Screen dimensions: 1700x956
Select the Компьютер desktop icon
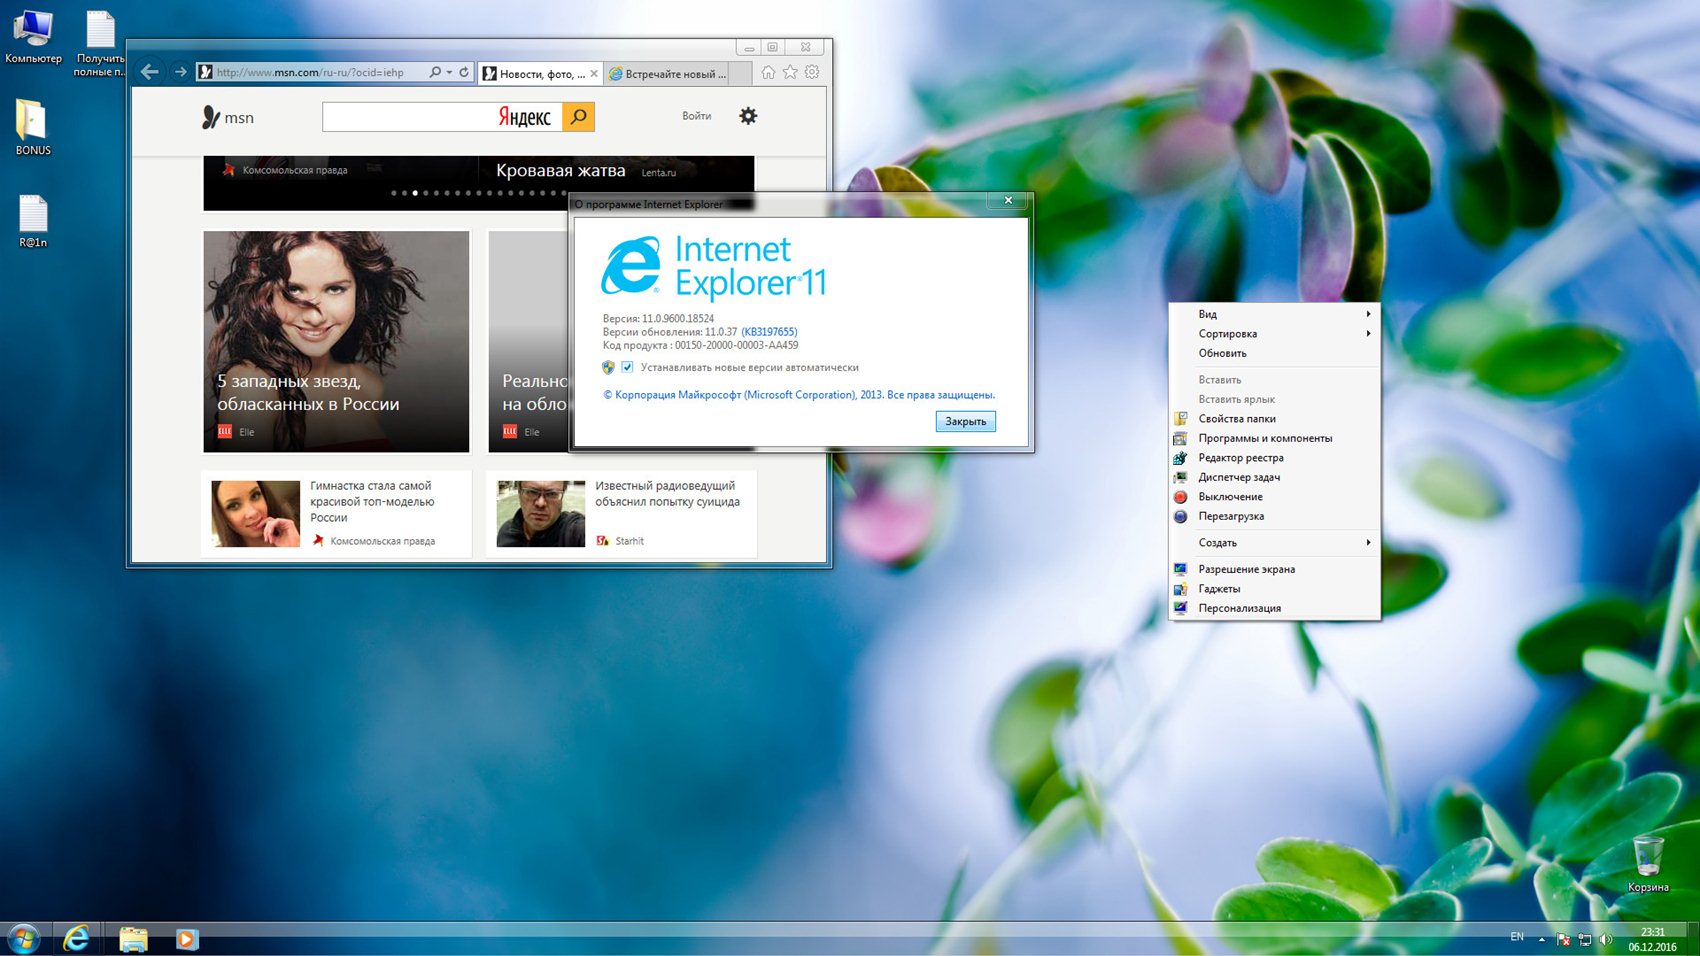pyautogui.click(x=33, y=36)
